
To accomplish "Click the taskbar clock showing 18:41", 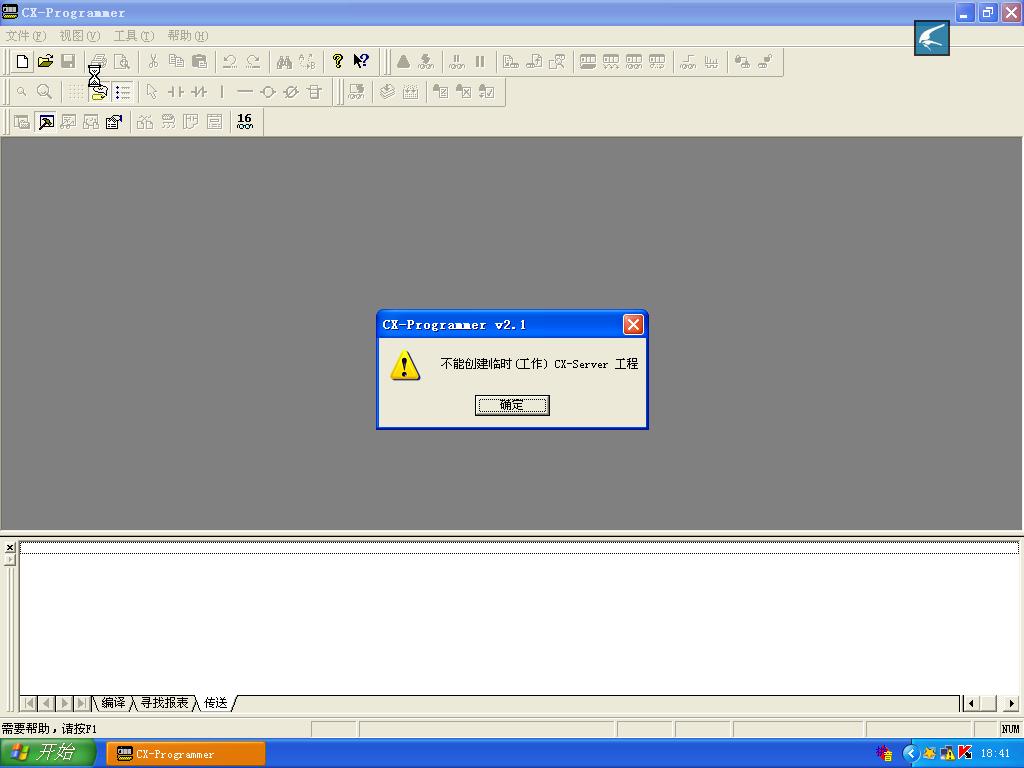I will click(995, 754).
